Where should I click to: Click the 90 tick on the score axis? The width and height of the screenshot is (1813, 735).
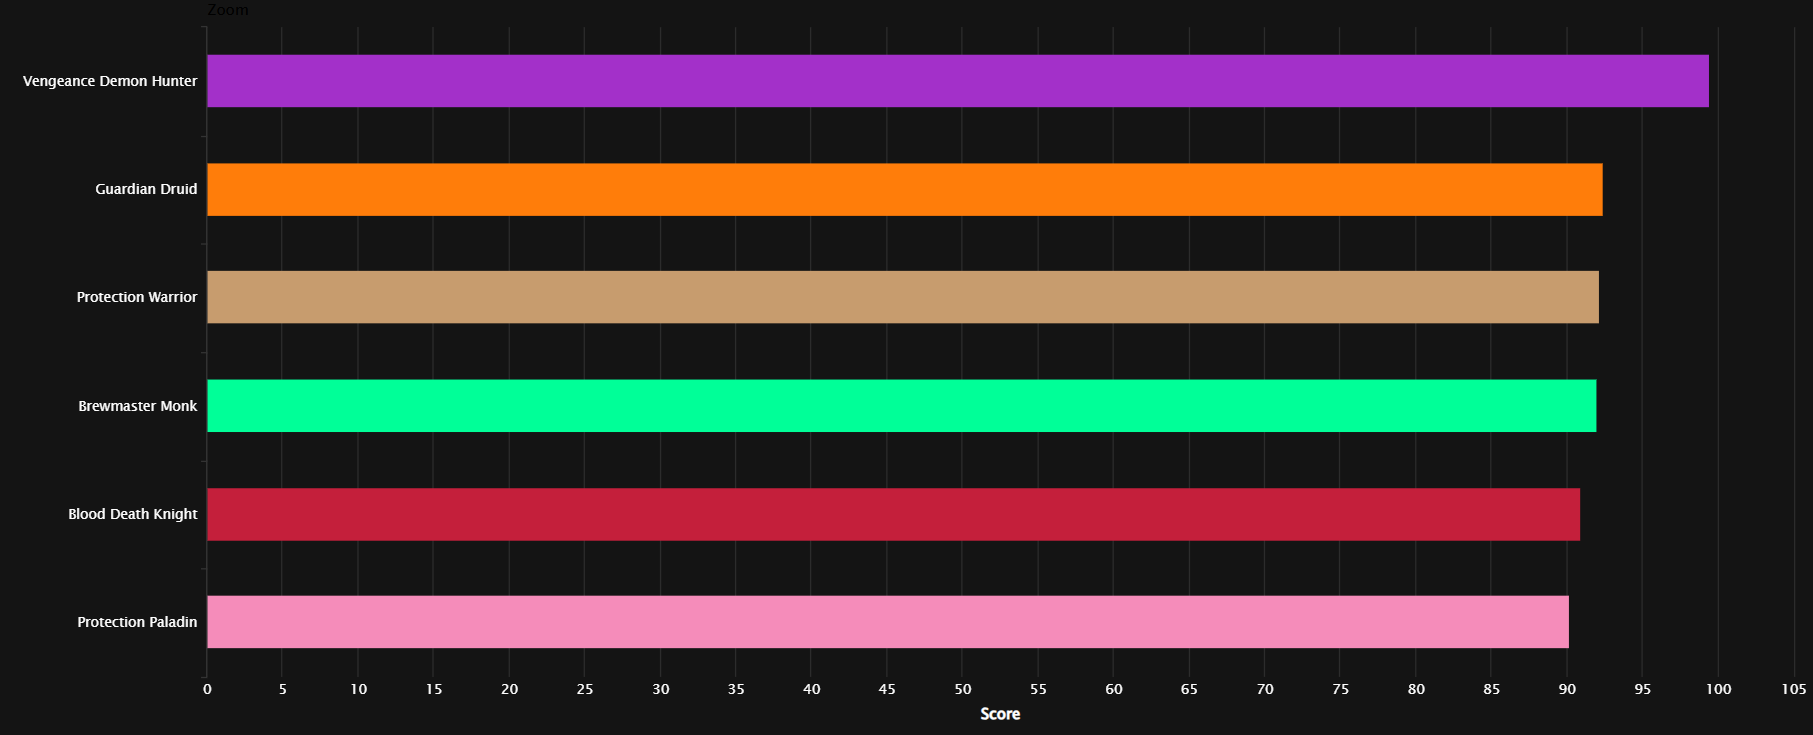(x=1567, y=689)
